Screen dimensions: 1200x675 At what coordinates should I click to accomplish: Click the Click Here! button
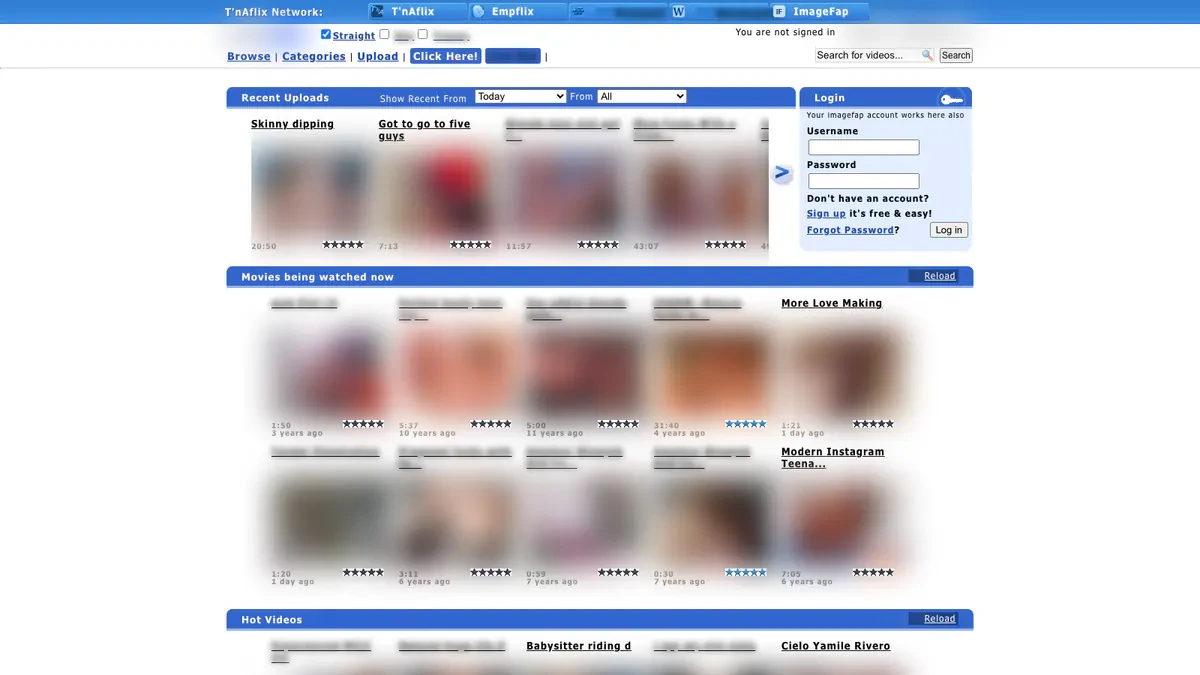click(446, 56)
